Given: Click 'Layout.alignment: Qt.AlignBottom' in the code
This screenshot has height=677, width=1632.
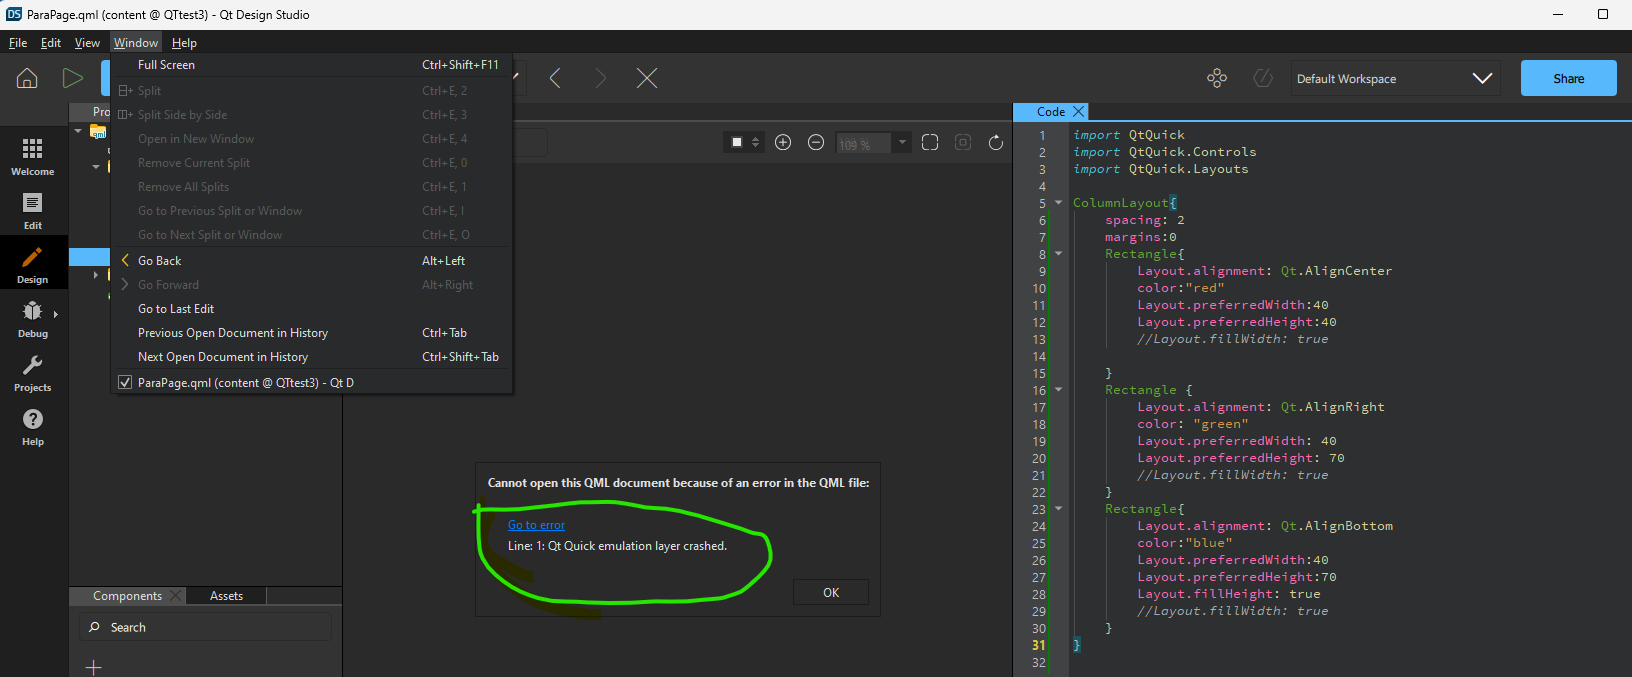Looking at the screenshot, I should click(1265, 526).
